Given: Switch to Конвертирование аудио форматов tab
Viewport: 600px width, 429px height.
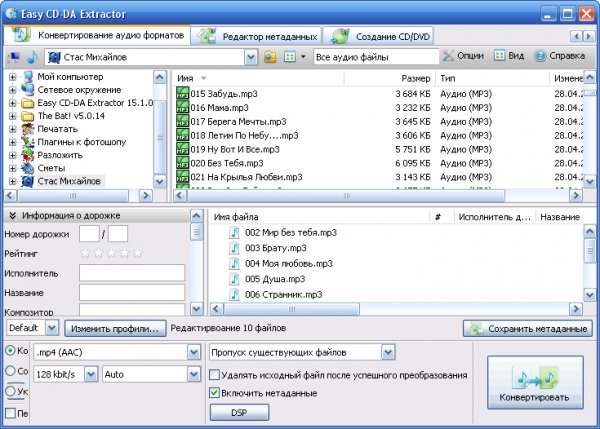Looking at the screenshot, I should pos(97,35).
